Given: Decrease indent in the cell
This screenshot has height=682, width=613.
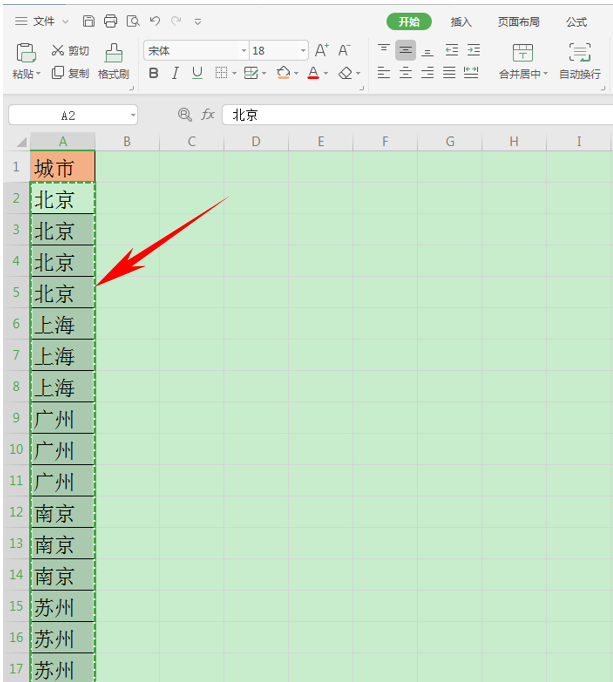Looking at the screenshot, I should [452, 50].
